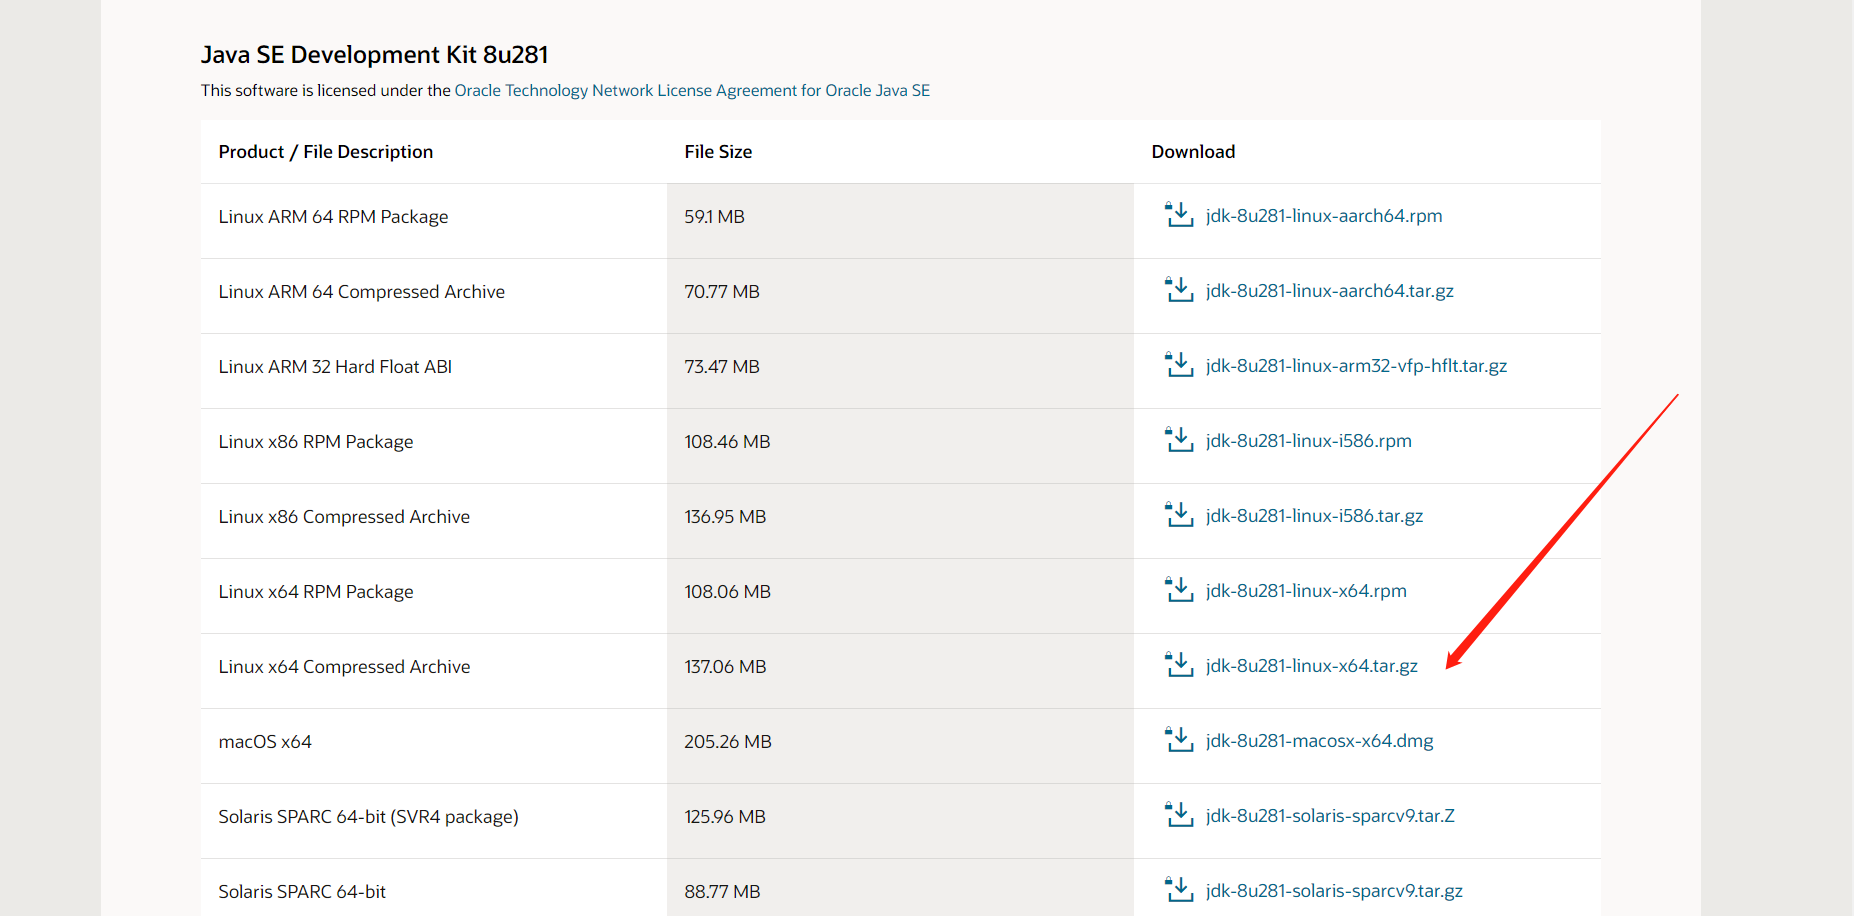Download jdk-8u281-linux-arm32-vfp-hflt.tar.gz link
The width and height of the screenshot is (1854, 916).
pos(1356,366)
